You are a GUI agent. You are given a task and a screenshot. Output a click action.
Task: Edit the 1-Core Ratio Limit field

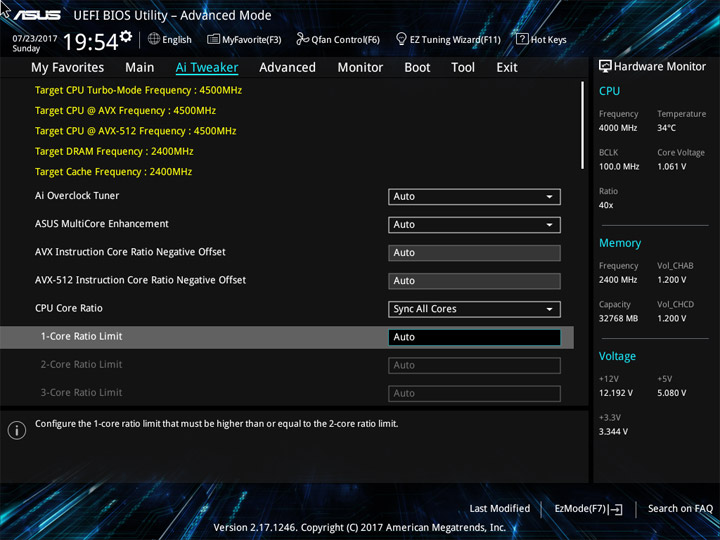coord(474,337)
